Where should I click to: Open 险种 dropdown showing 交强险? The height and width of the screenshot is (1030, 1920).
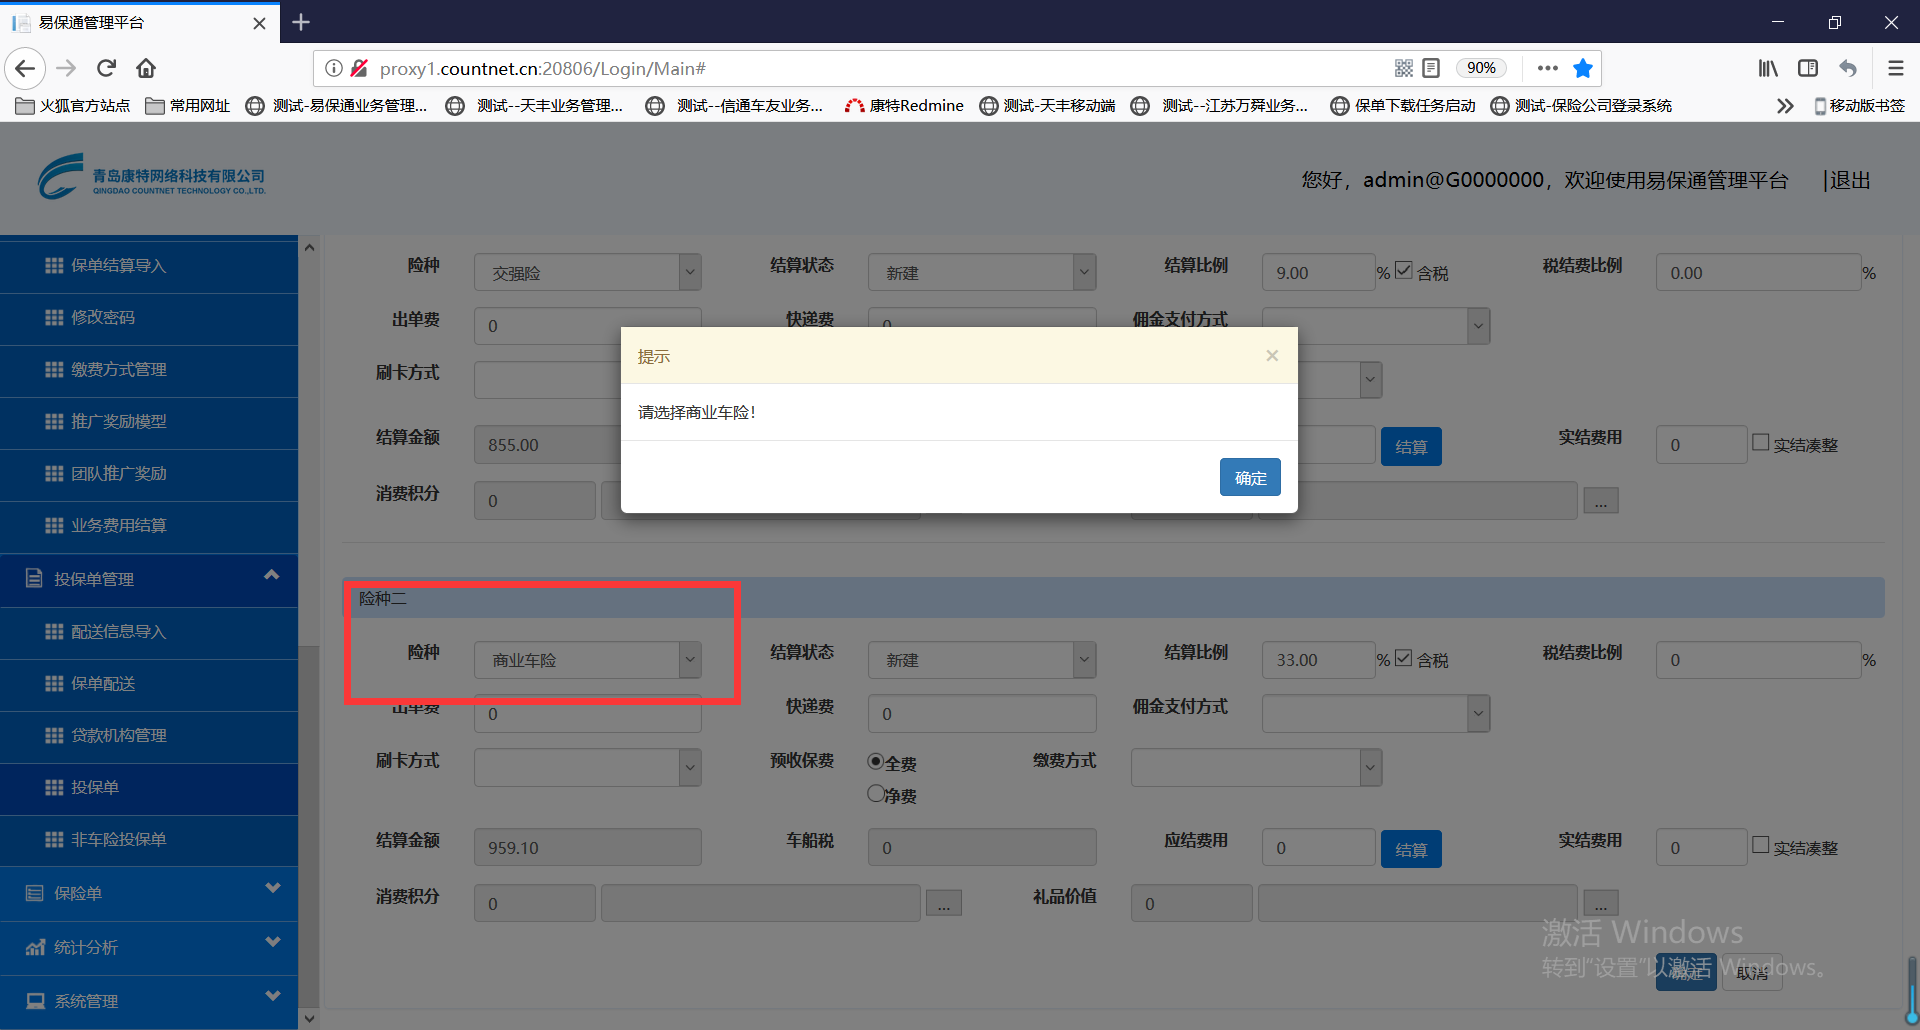[x=588, y=273]
